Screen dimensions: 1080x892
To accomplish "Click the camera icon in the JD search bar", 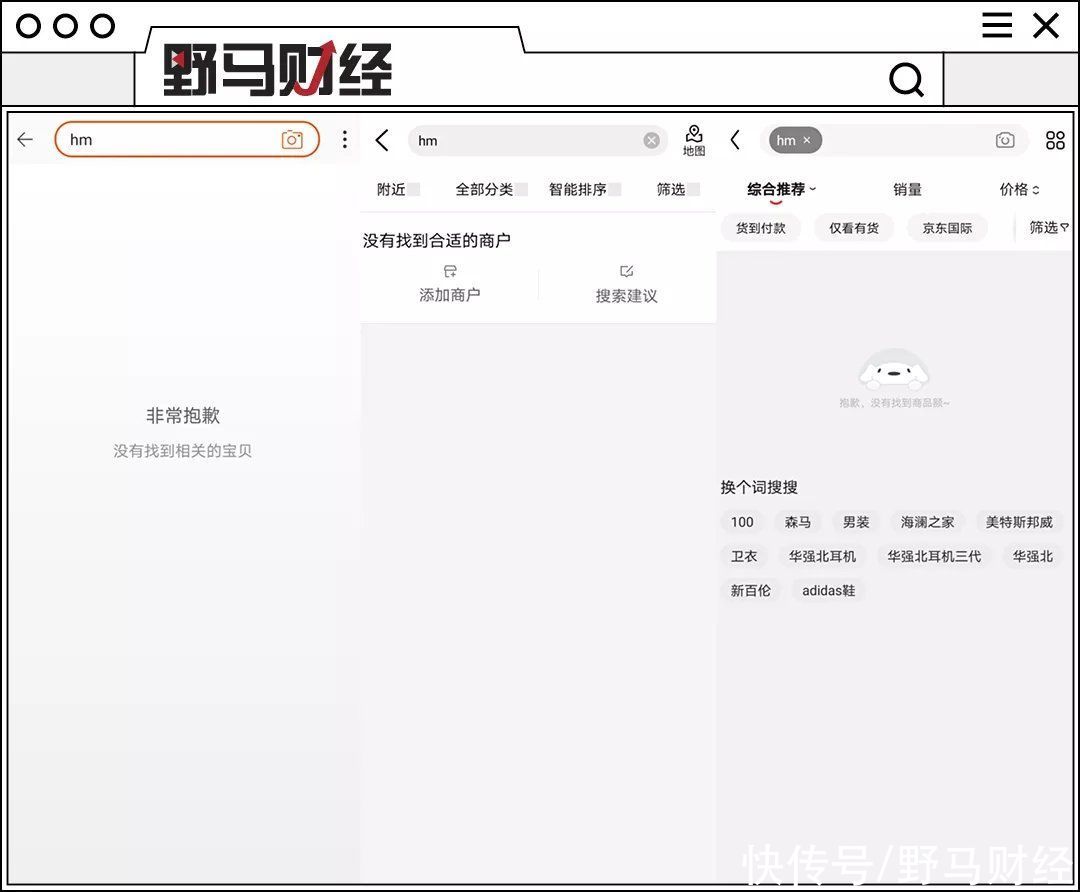I will [x=1005, y=140].
